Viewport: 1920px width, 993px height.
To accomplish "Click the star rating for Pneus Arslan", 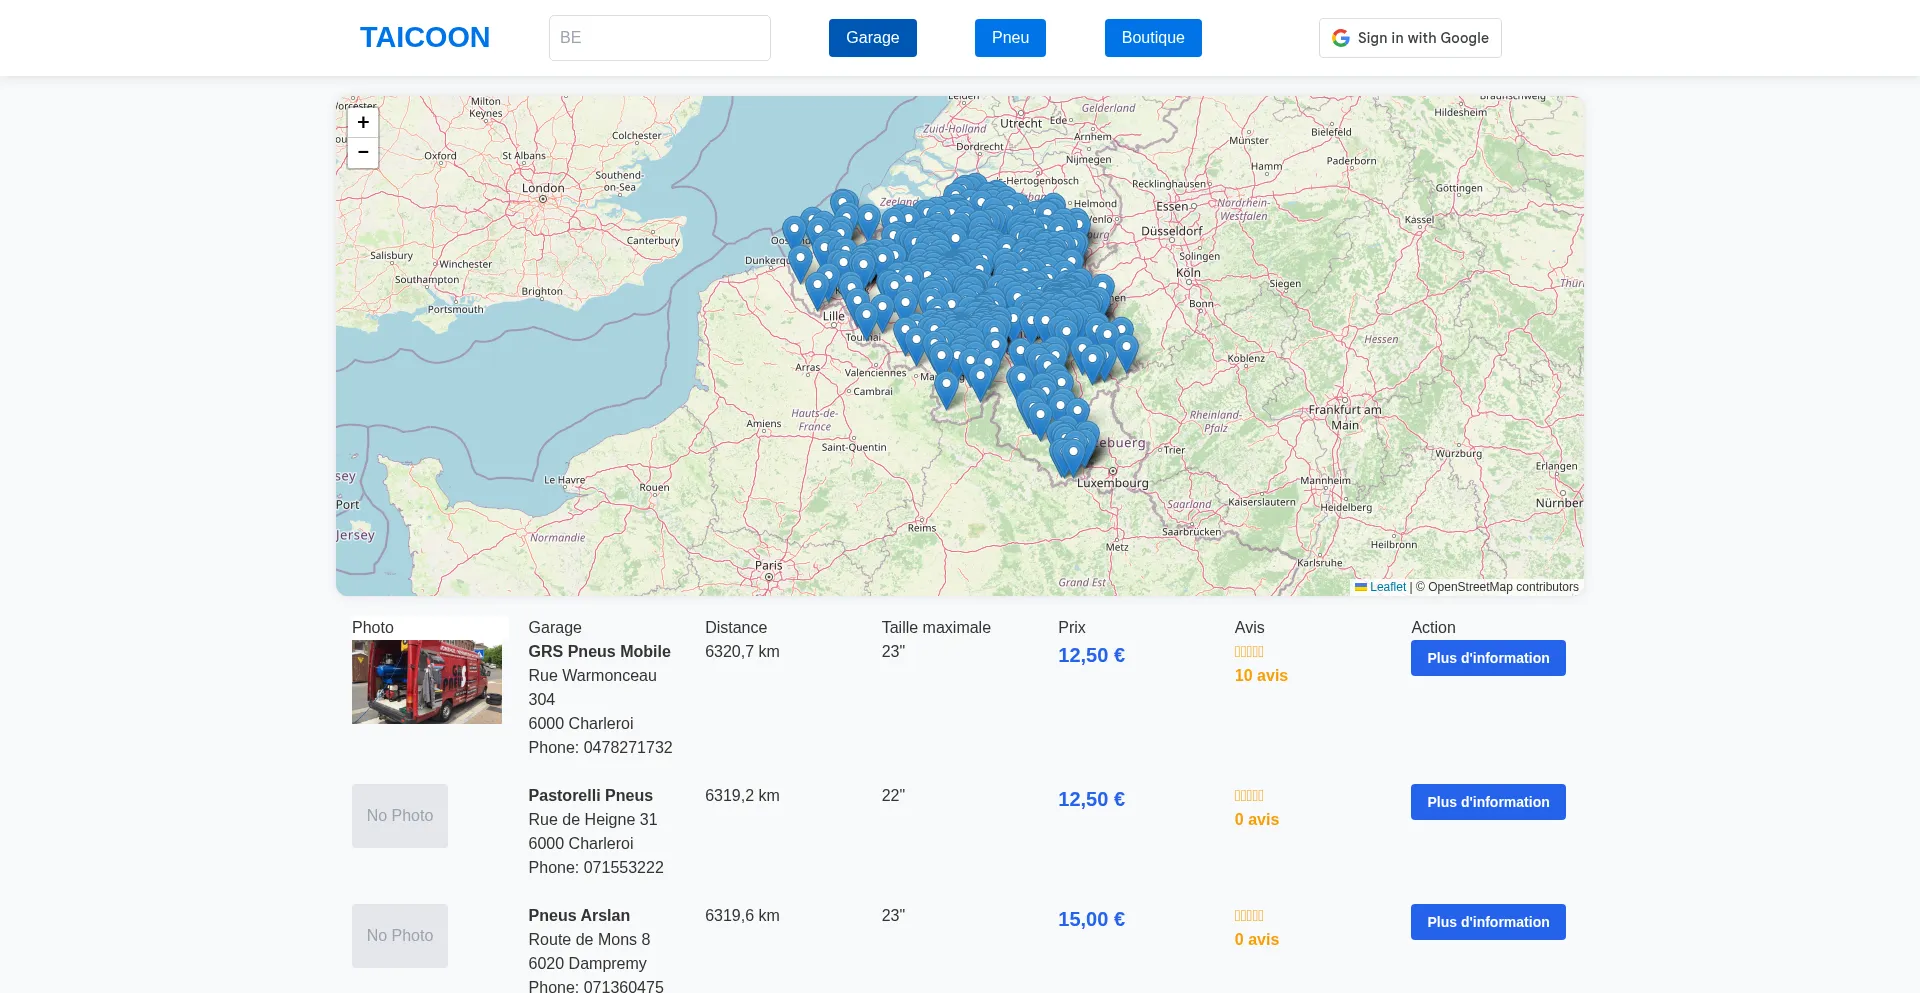I will click(1249, 916).
